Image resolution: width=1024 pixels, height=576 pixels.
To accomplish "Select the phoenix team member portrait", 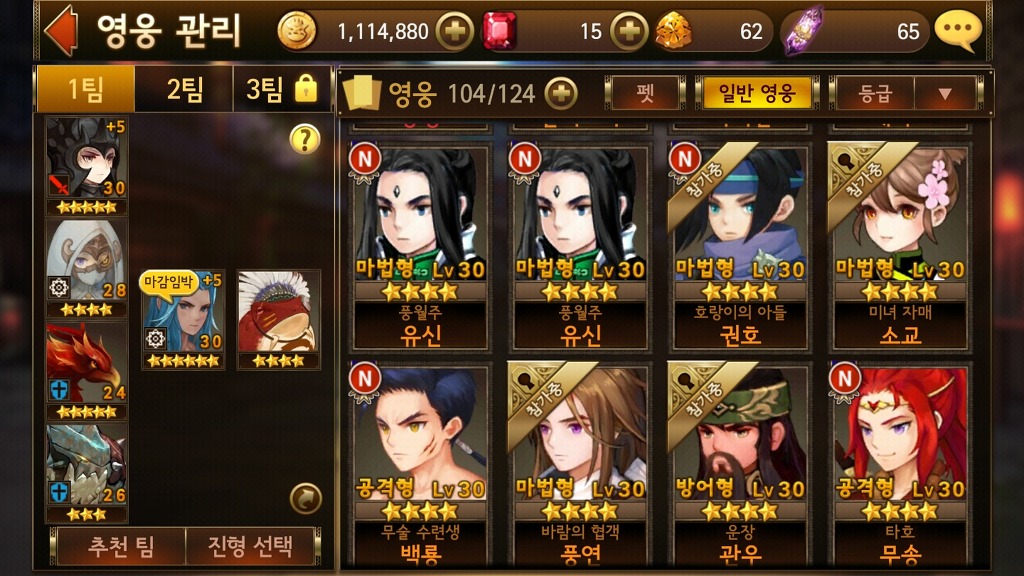I will pos(86,370).
